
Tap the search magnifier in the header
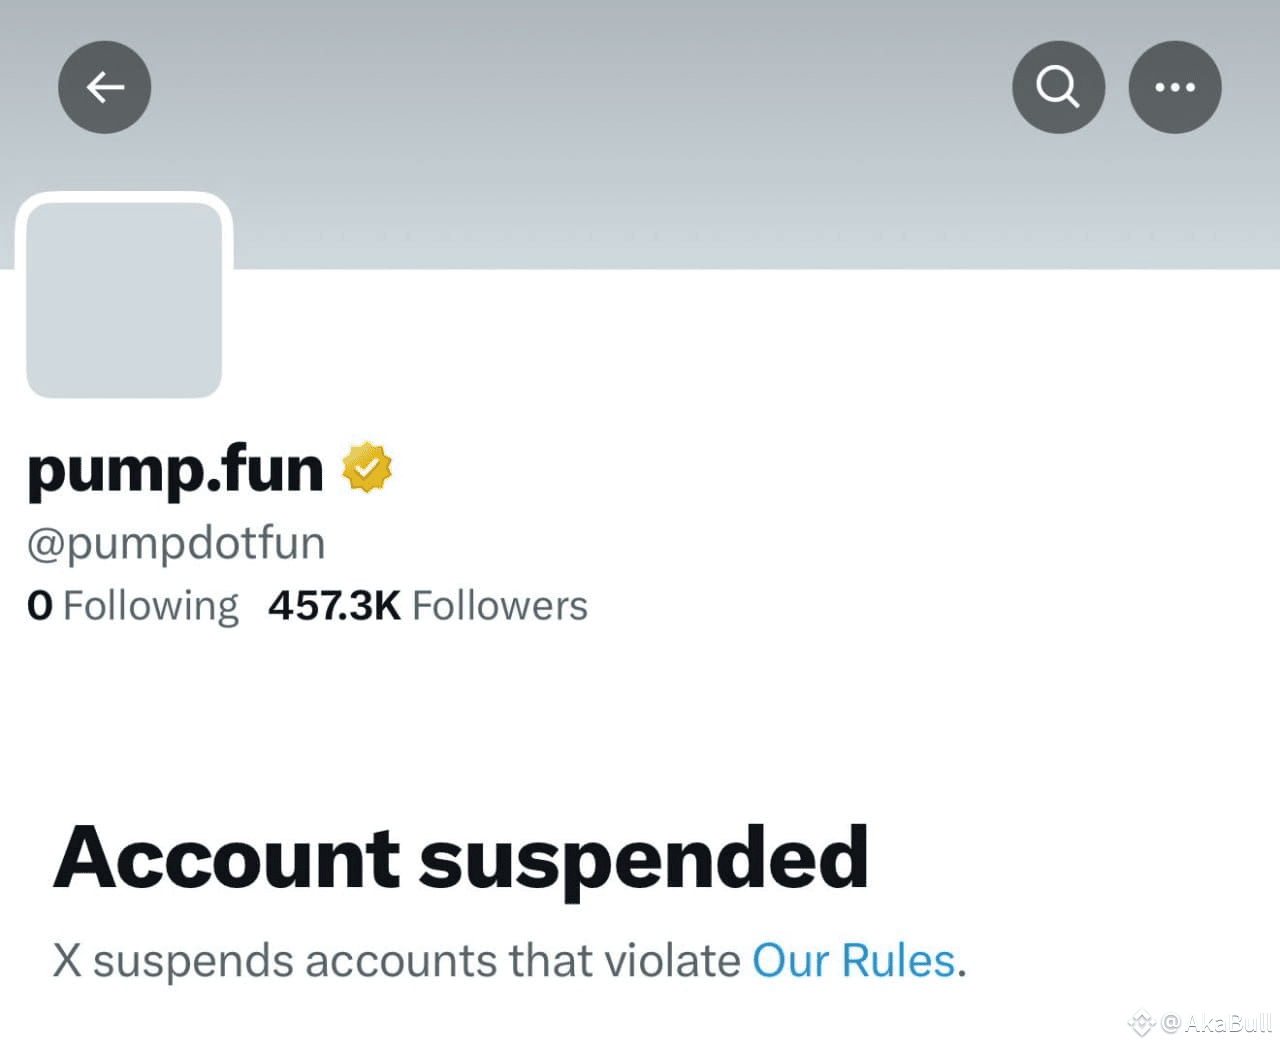tap(1058, 87)
